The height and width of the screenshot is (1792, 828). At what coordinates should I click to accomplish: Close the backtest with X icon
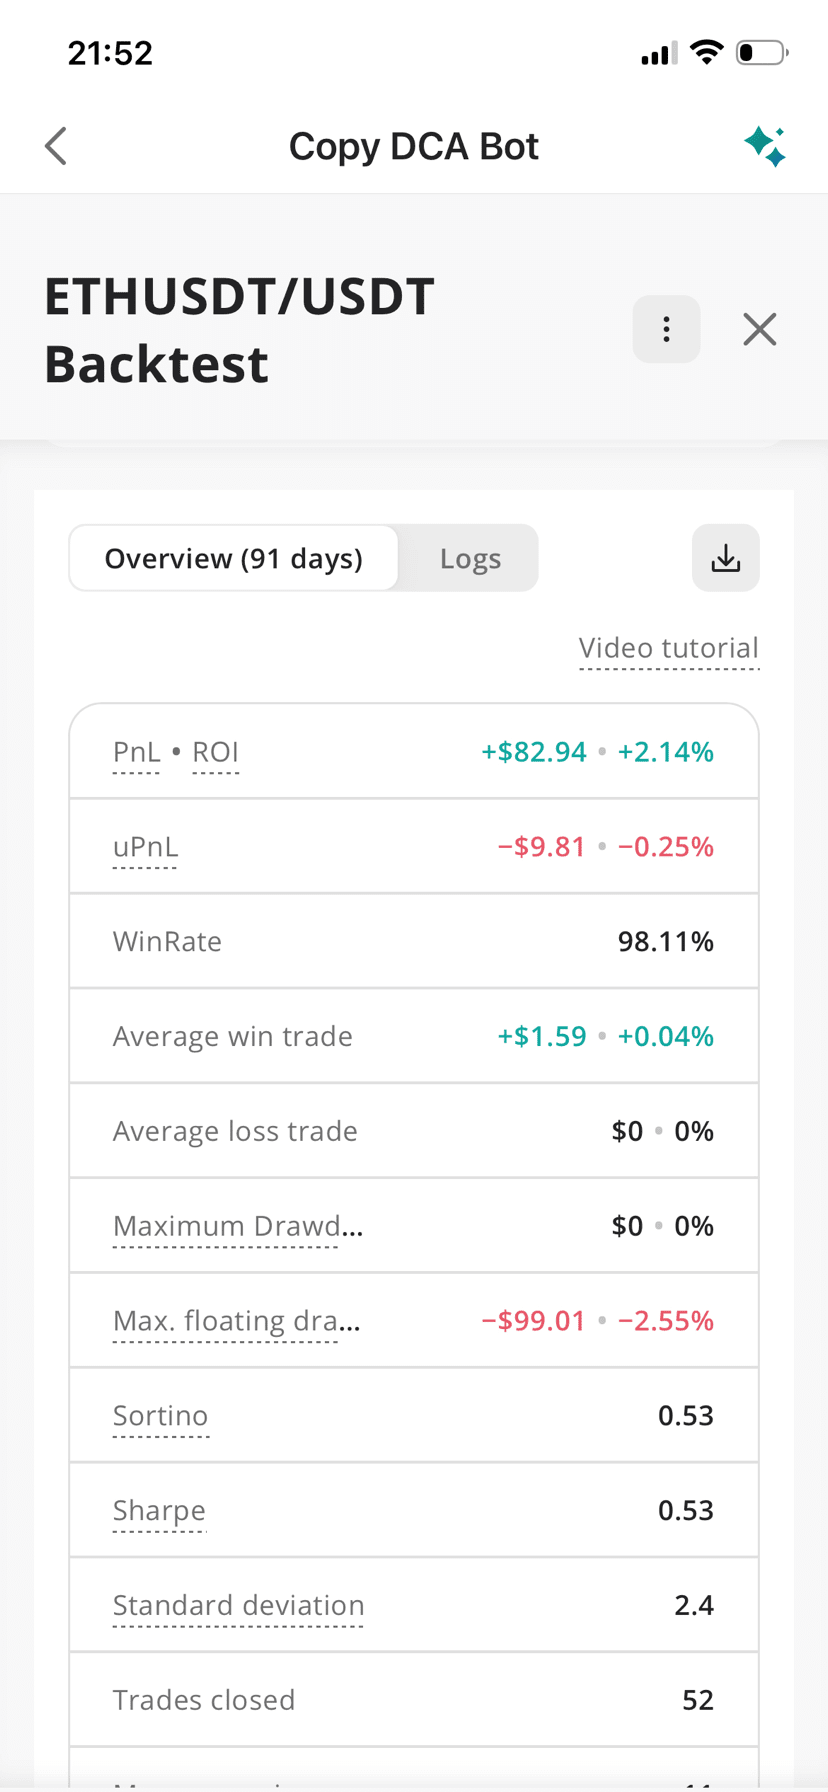pyautogui.click(x=760, y=329)
